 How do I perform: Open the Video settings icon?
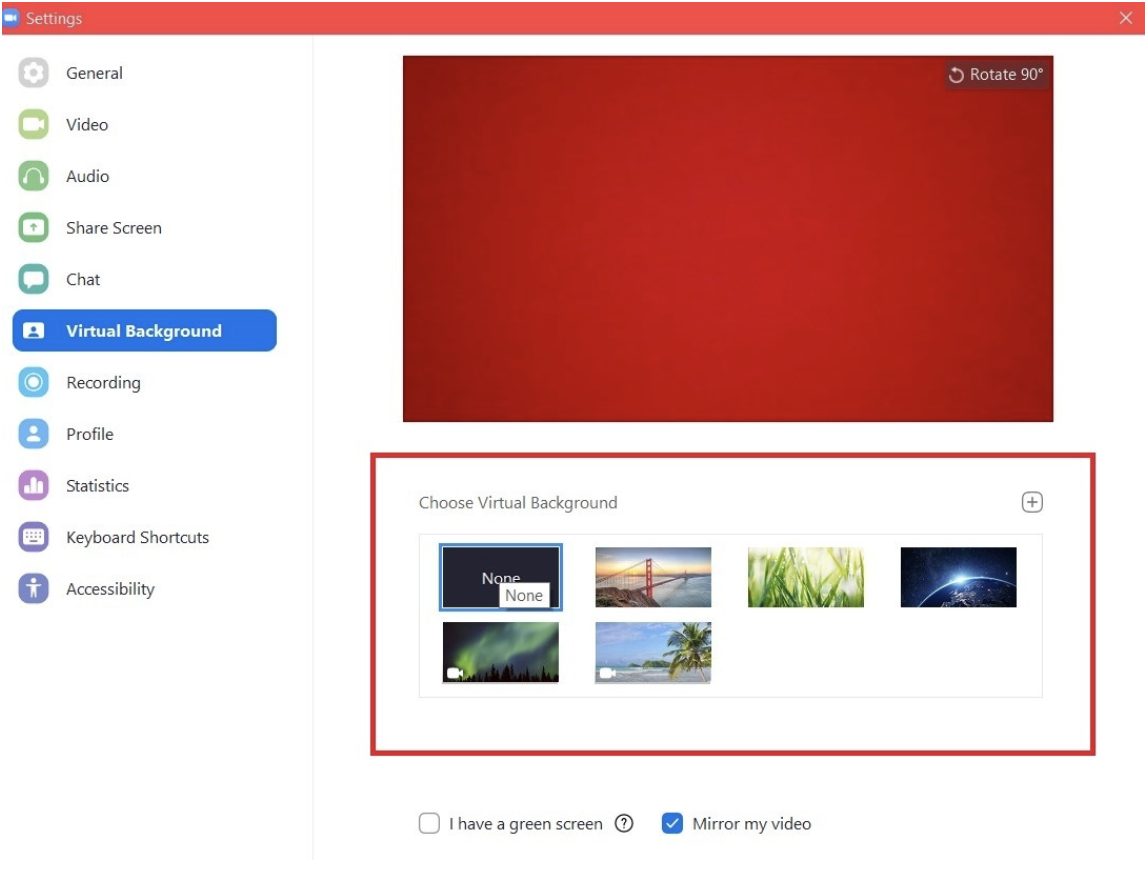point(35,124)
